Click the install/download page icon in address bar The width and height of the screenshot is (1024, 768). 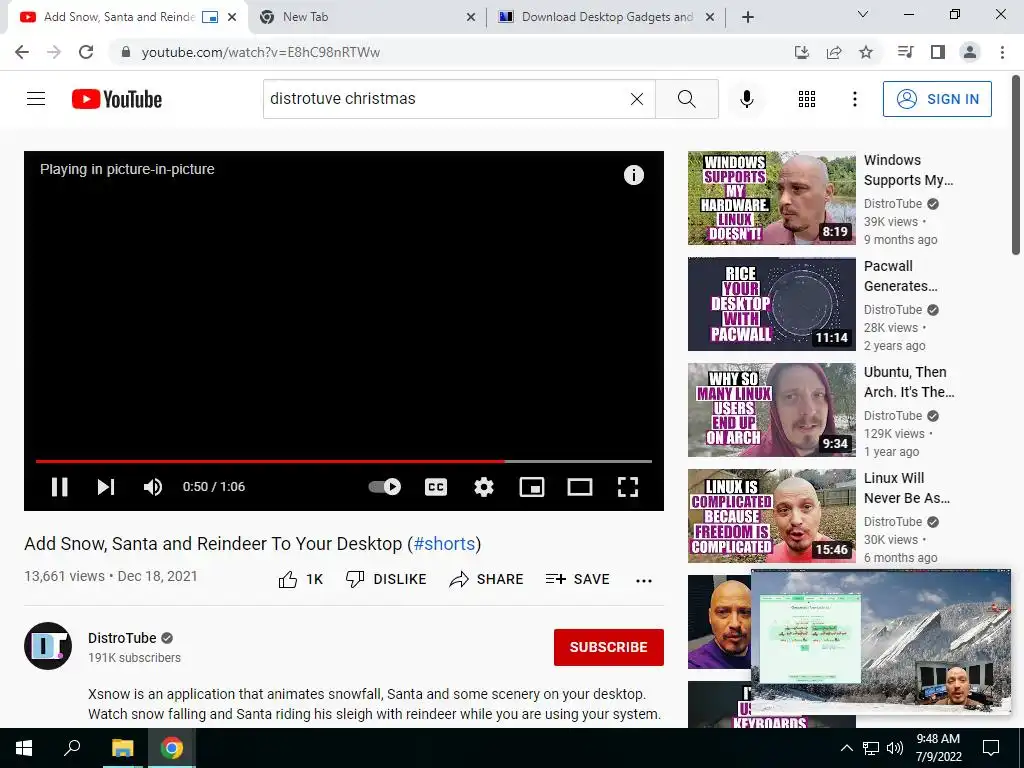[x=801, y=52]
